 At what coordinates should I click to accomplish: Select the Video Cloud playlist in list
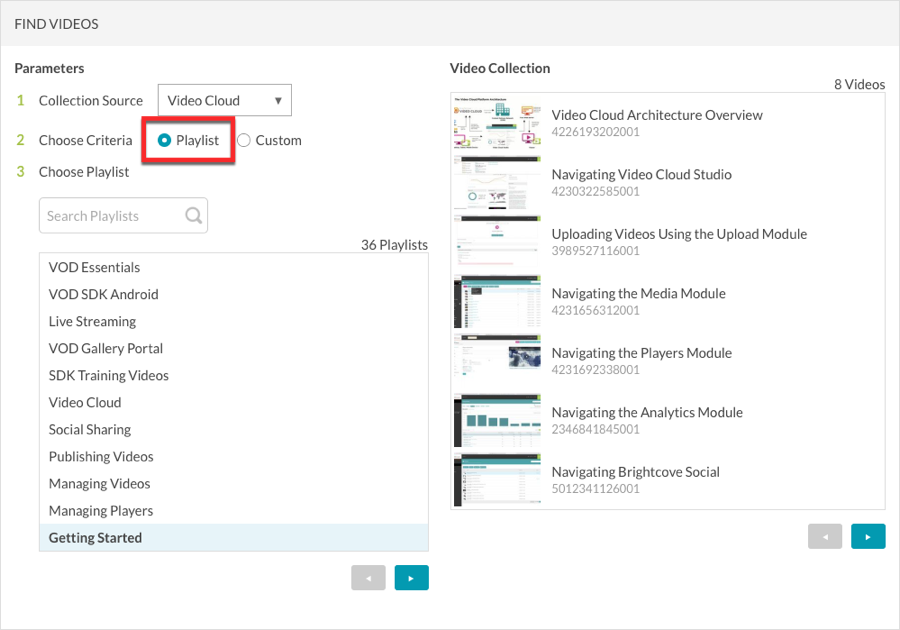point(234,402)
